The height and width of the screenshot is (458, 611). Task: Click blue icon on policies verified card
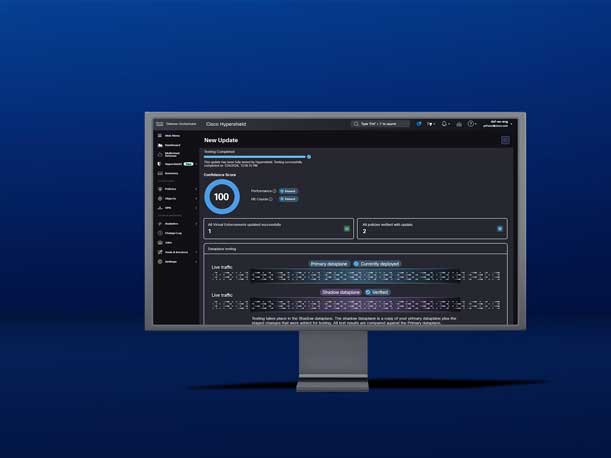click(x=500, y=229)
